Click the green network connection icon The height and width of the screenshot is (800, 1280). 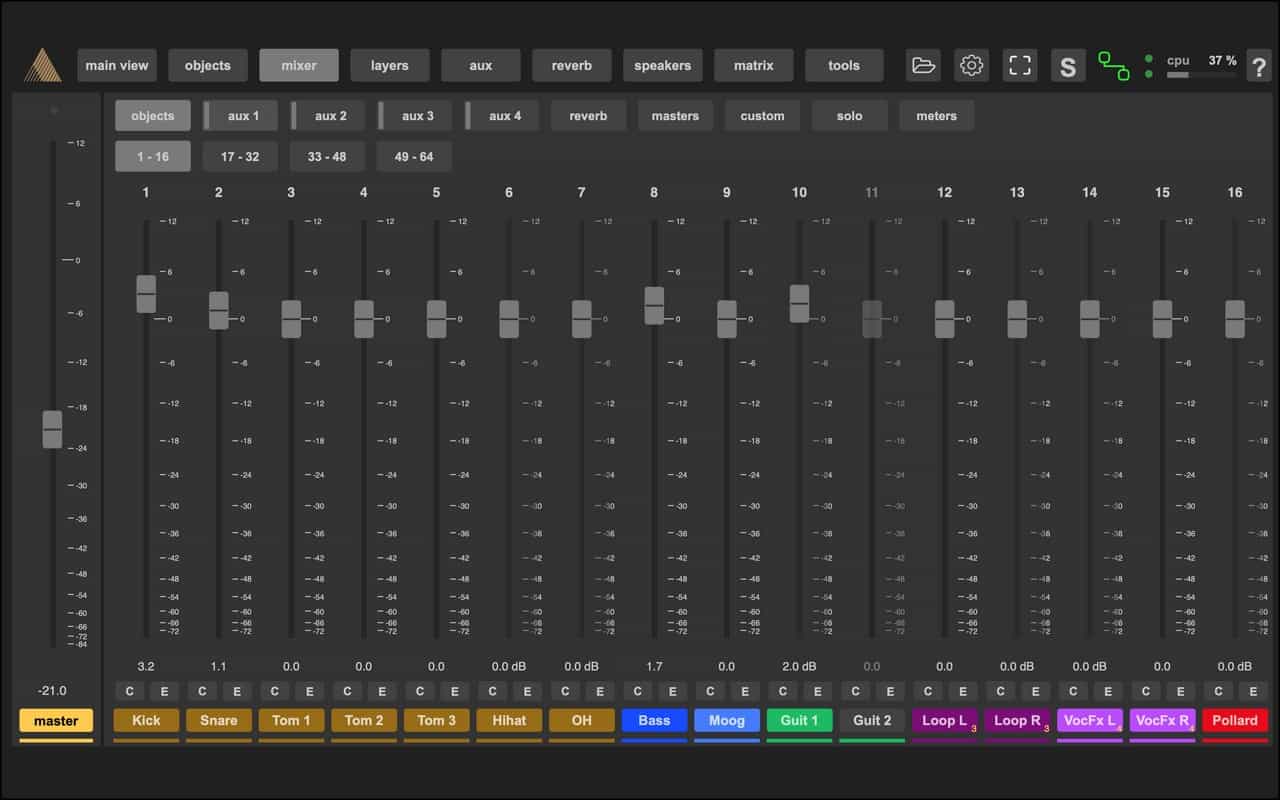click(x=1113, y=66)
